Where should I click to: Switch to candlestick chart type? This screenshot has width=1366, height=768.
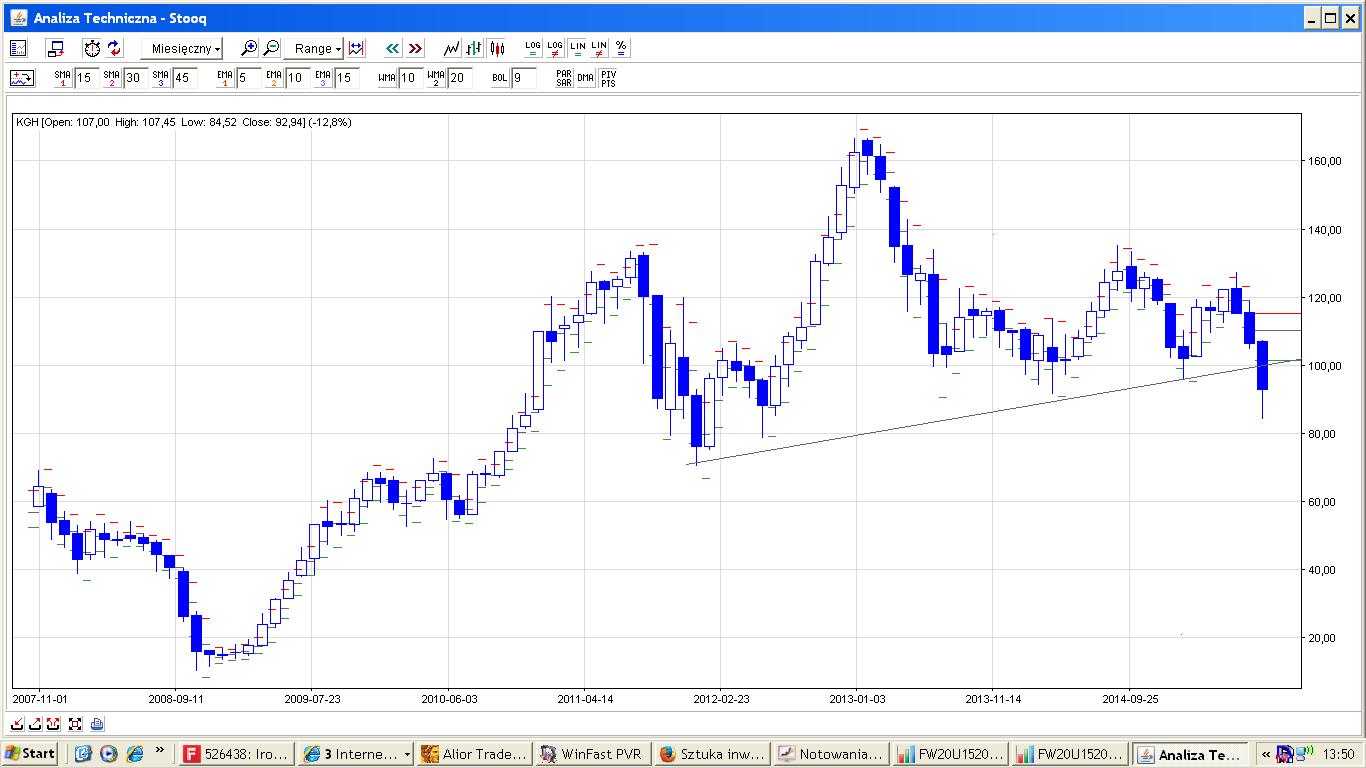tap(497, 48)
